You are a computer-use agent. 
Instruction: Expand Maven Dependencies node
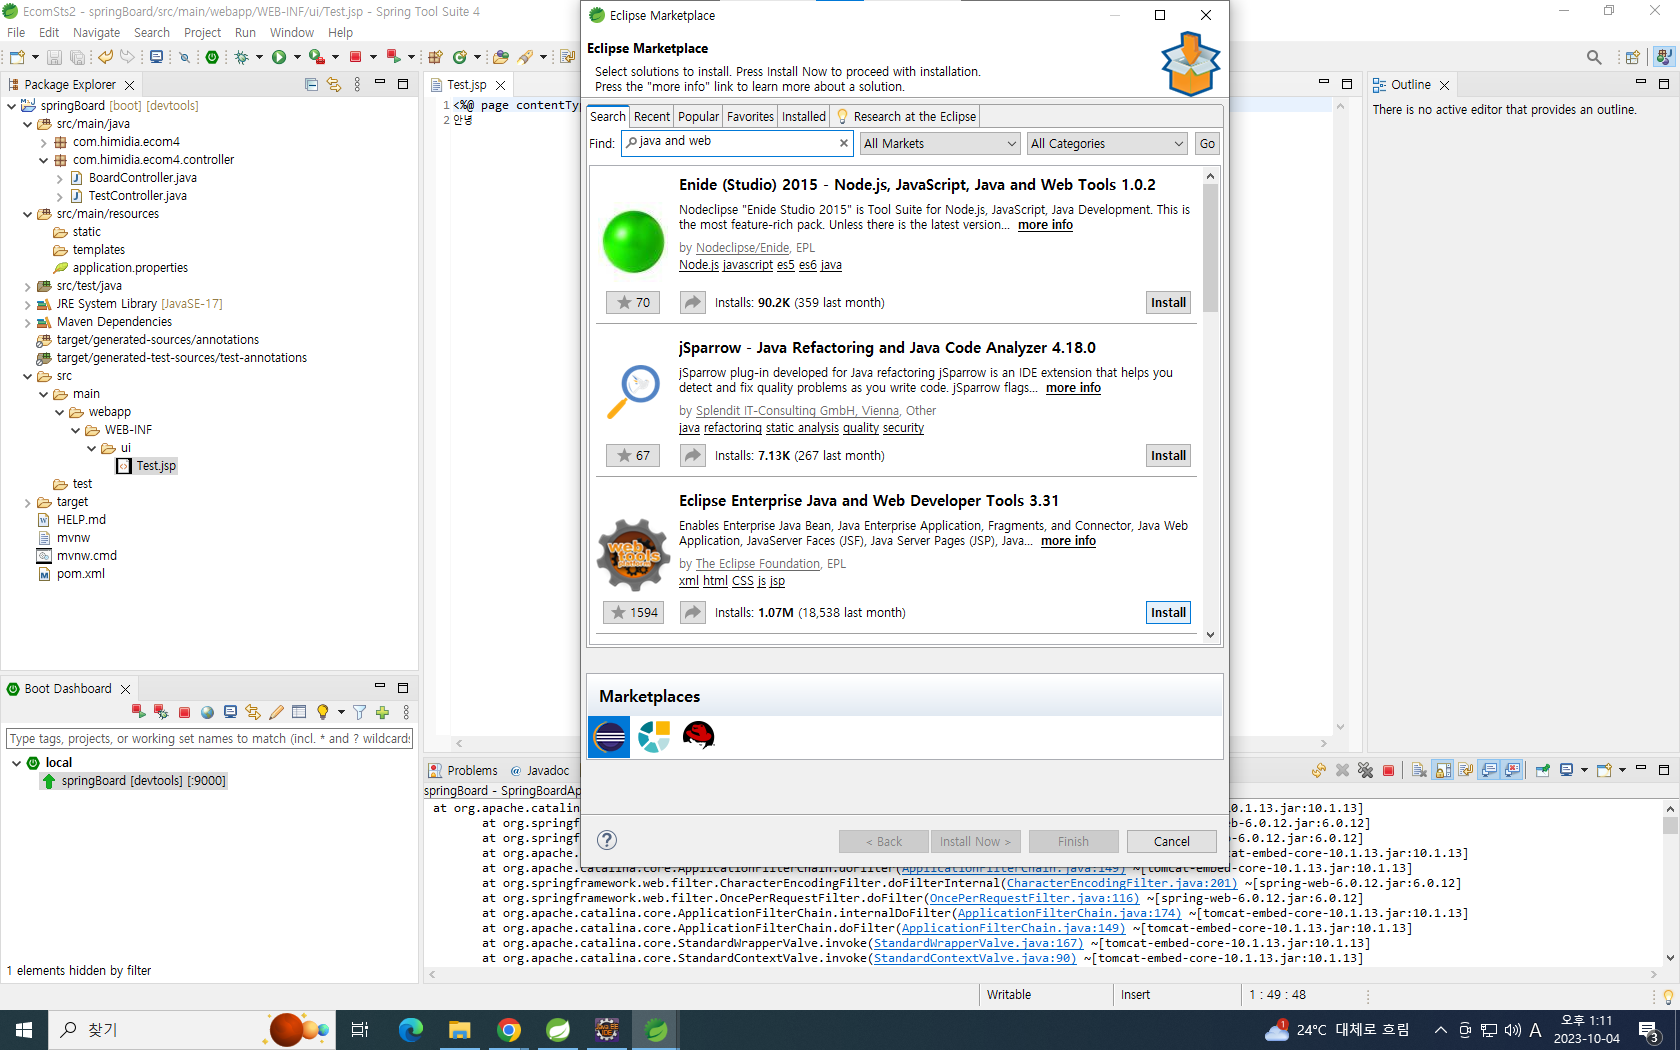pos(27,322)
